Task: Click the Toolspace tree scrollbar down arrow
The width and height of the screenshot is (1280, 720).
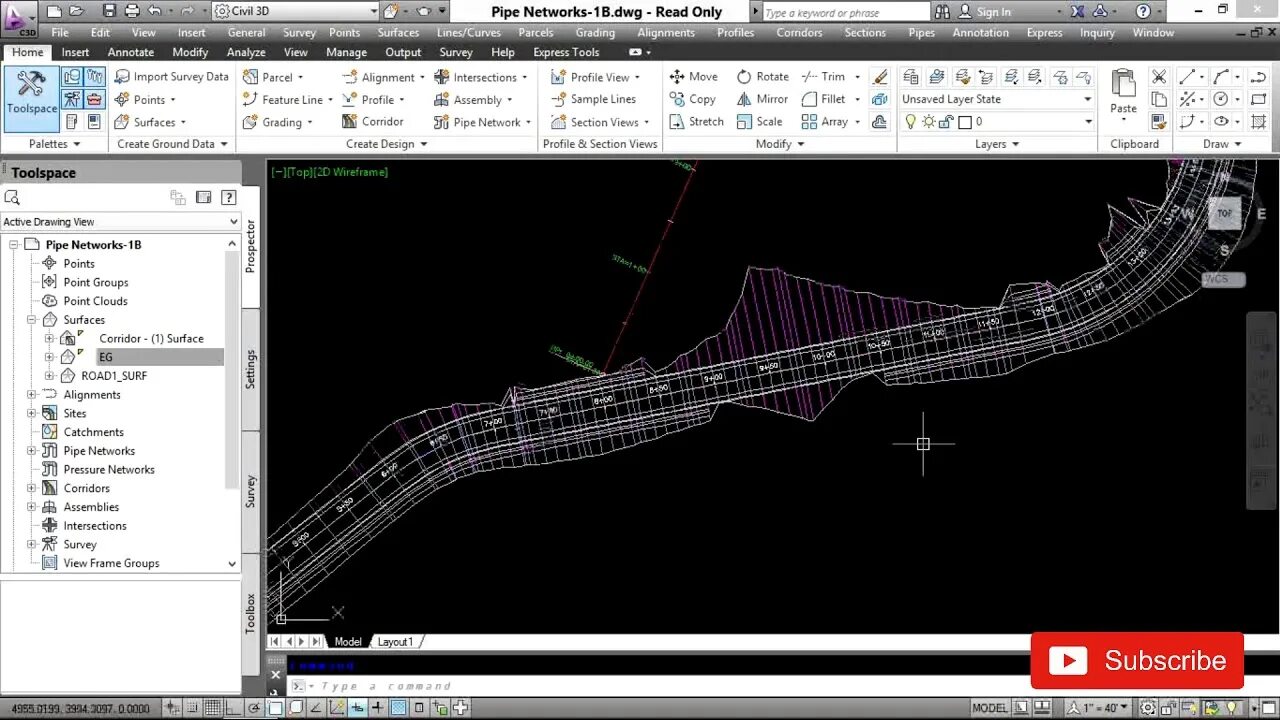Action: pos(232,564)
